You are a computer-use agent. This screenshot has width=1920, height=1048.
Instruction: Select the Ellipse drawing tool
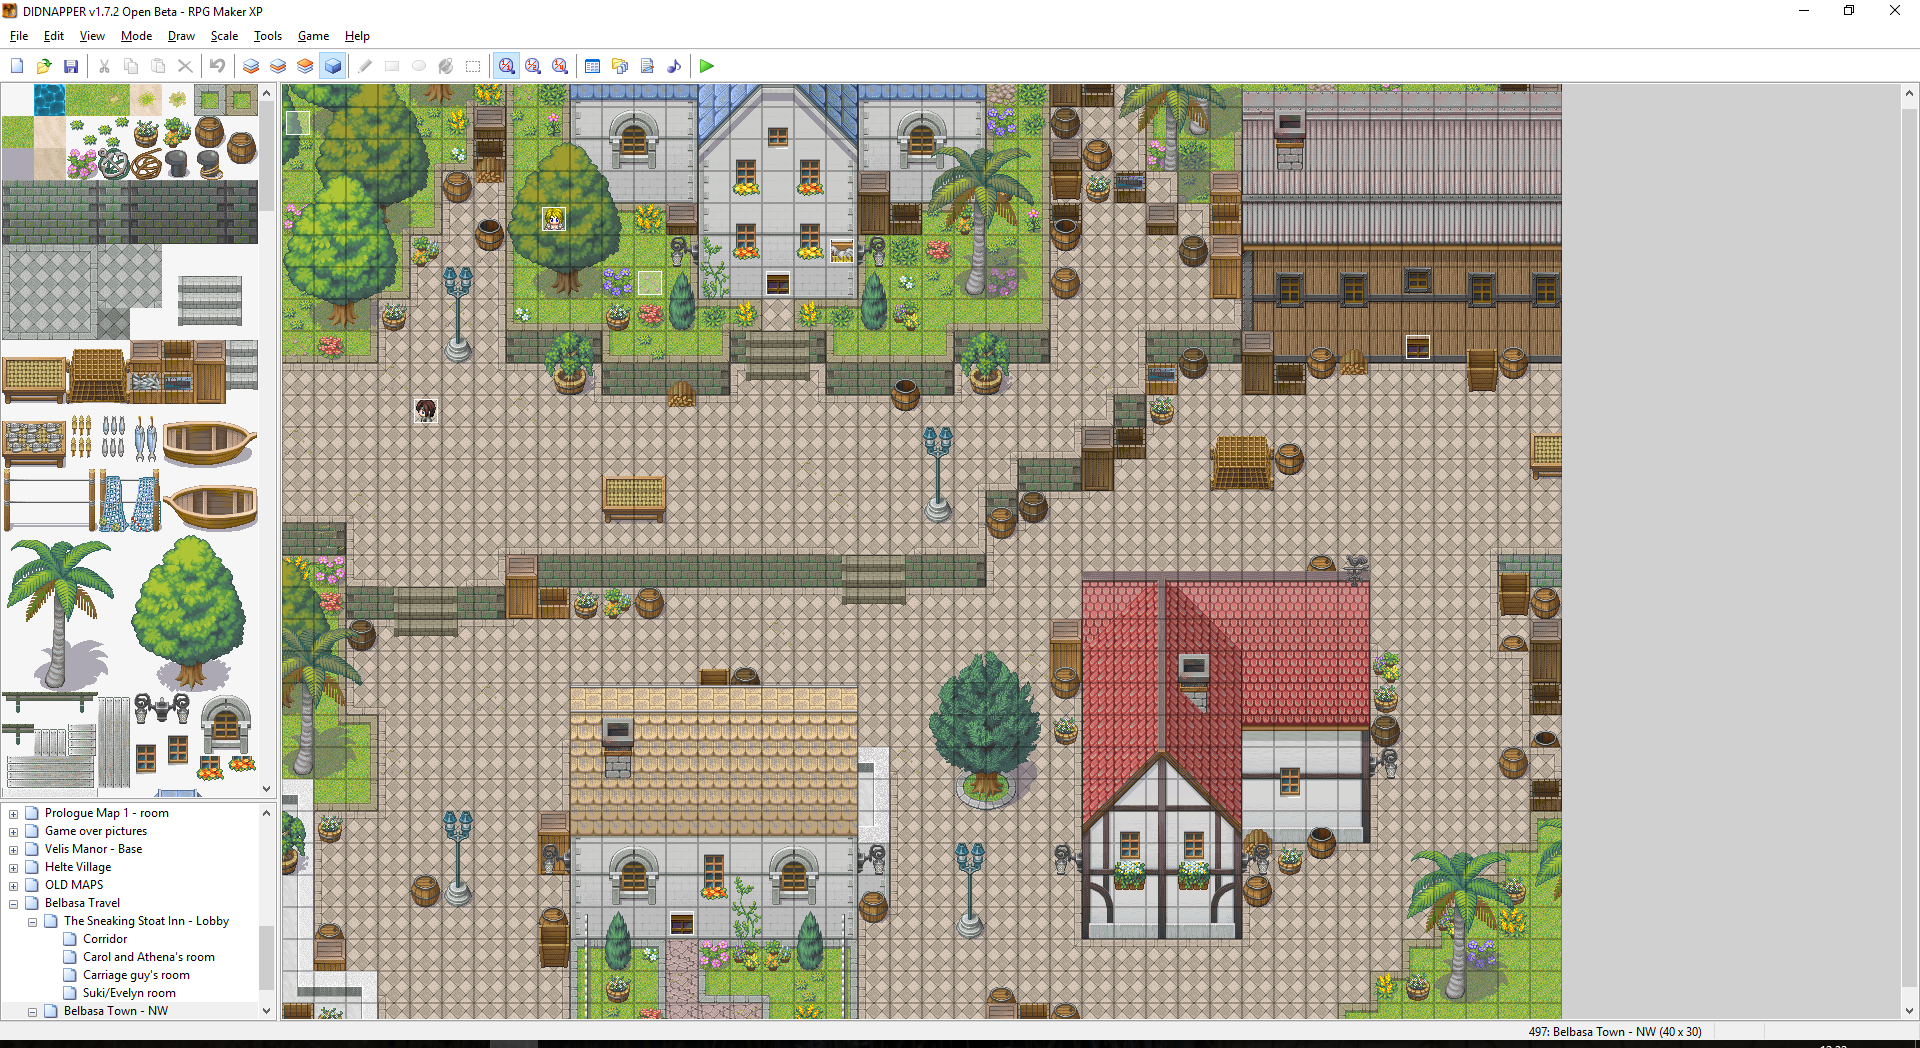click(419, 66)
